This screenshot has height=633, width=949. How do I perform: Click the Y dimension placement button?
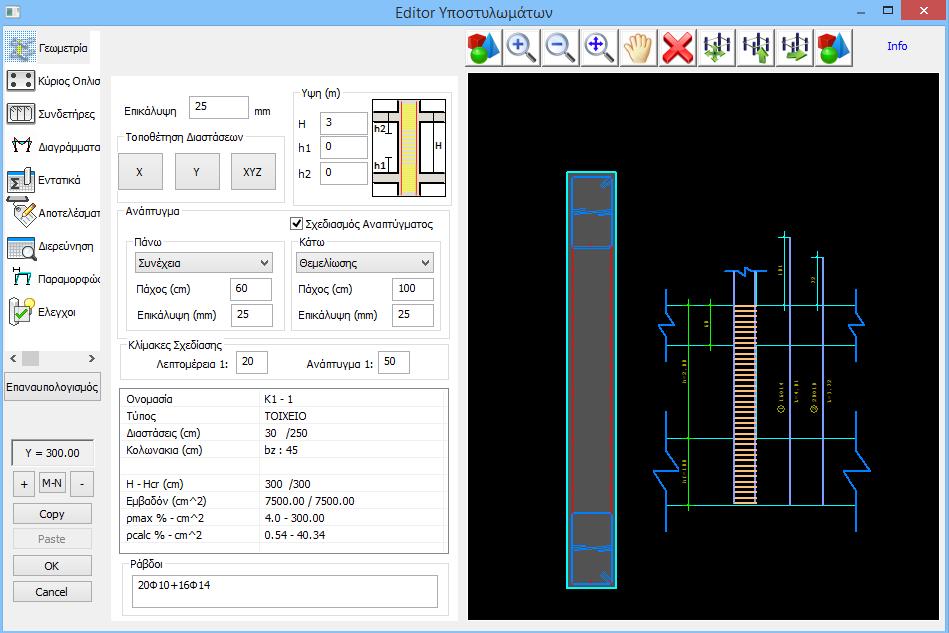click(x=197, y=172)
